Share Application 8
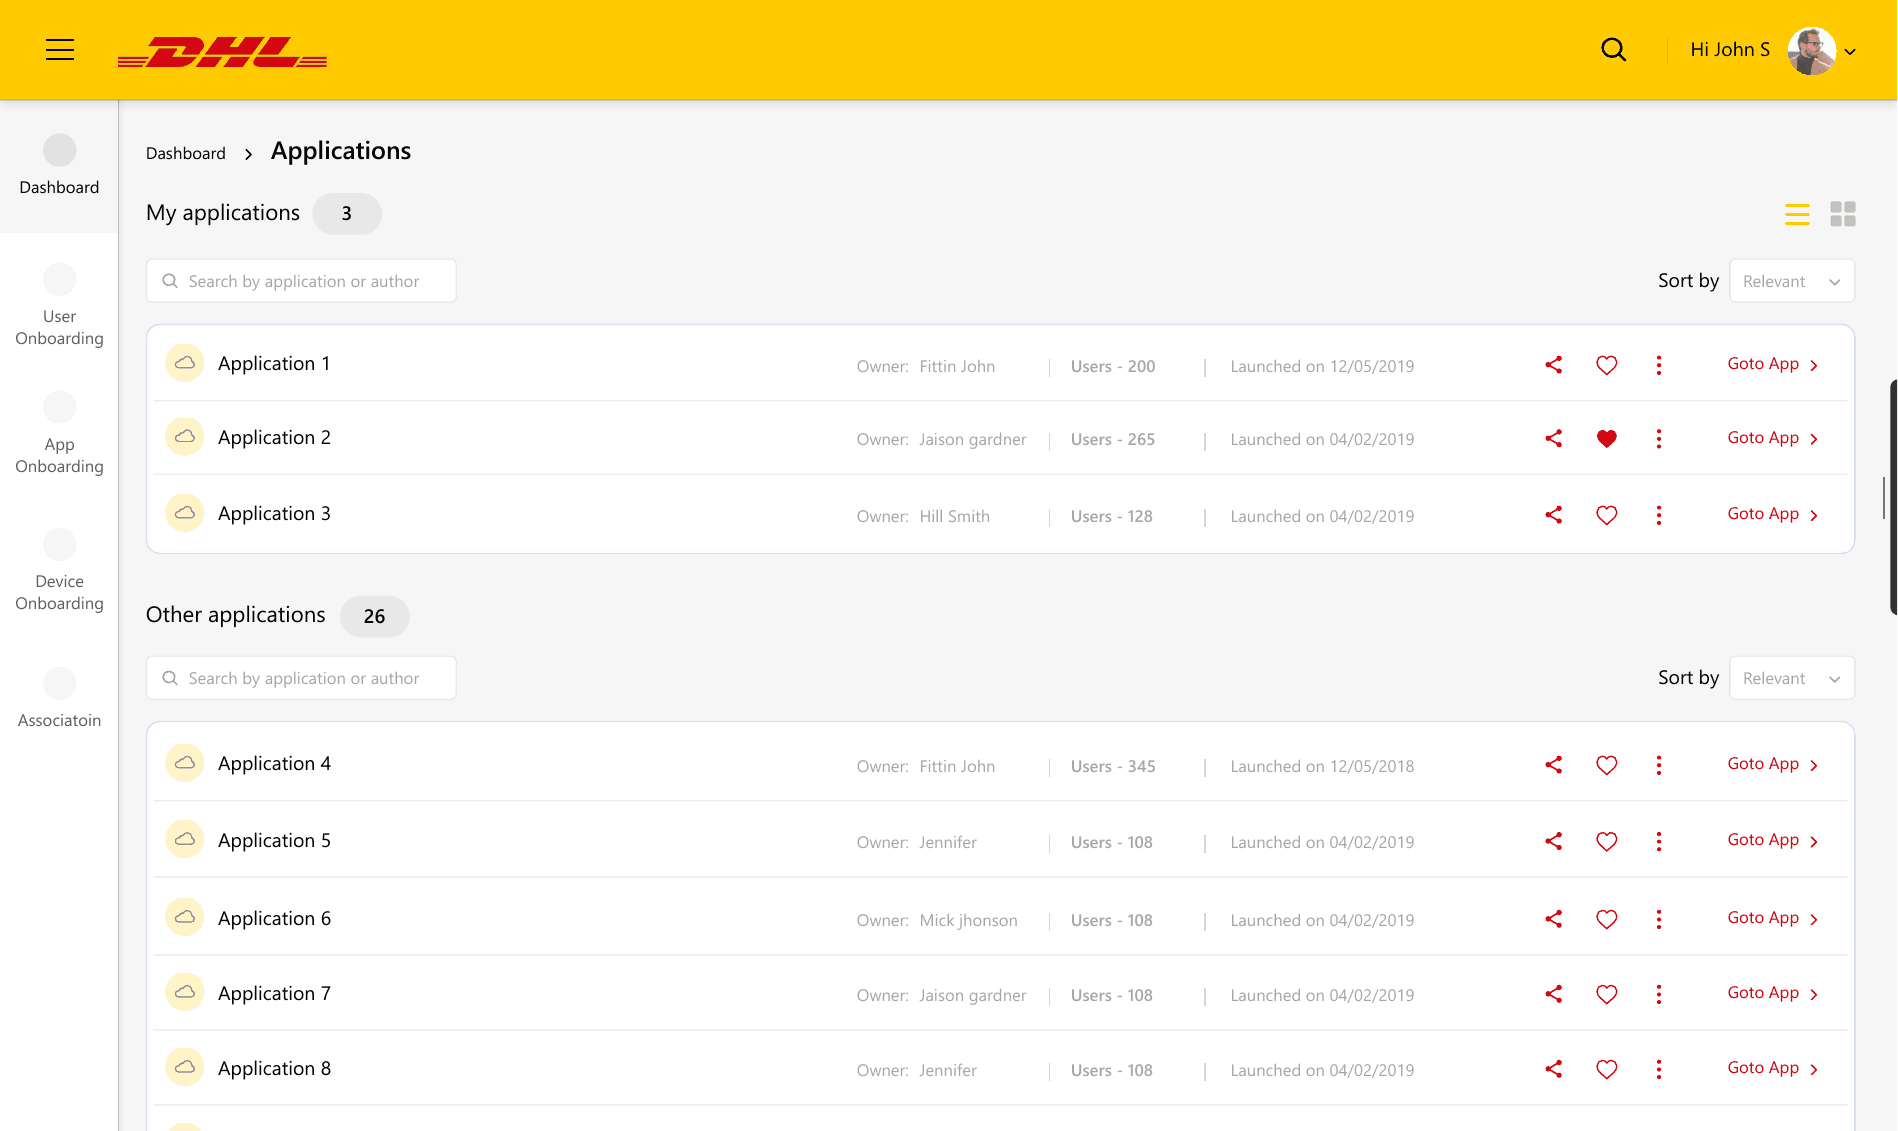This screenshot has width=1898, height=1131. (x=1553, y=1069)
